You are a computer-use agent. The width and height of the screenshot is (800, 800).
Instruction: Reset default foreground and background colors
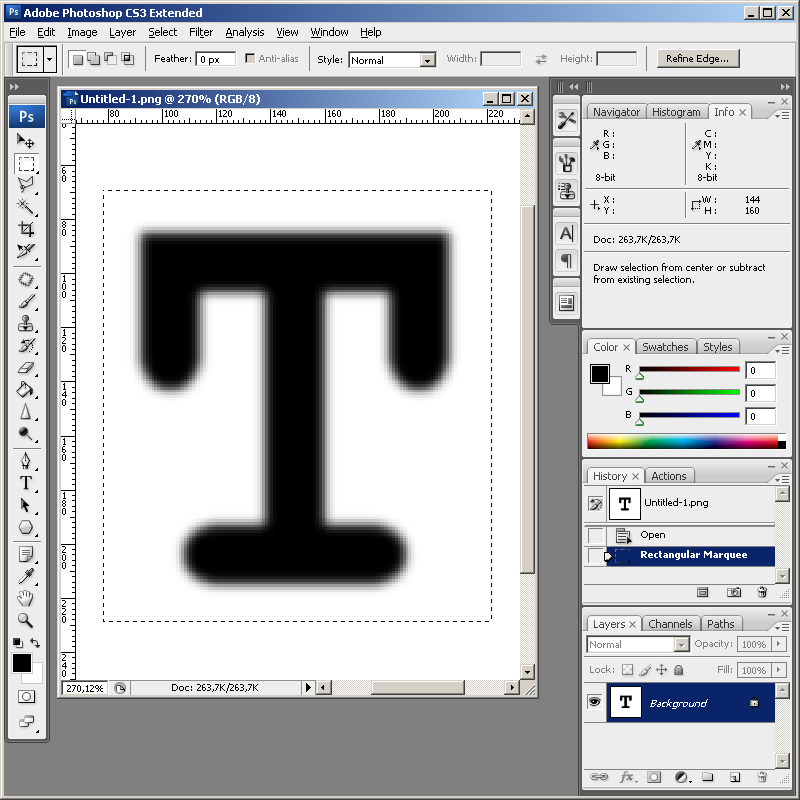[x=18, y=642]
